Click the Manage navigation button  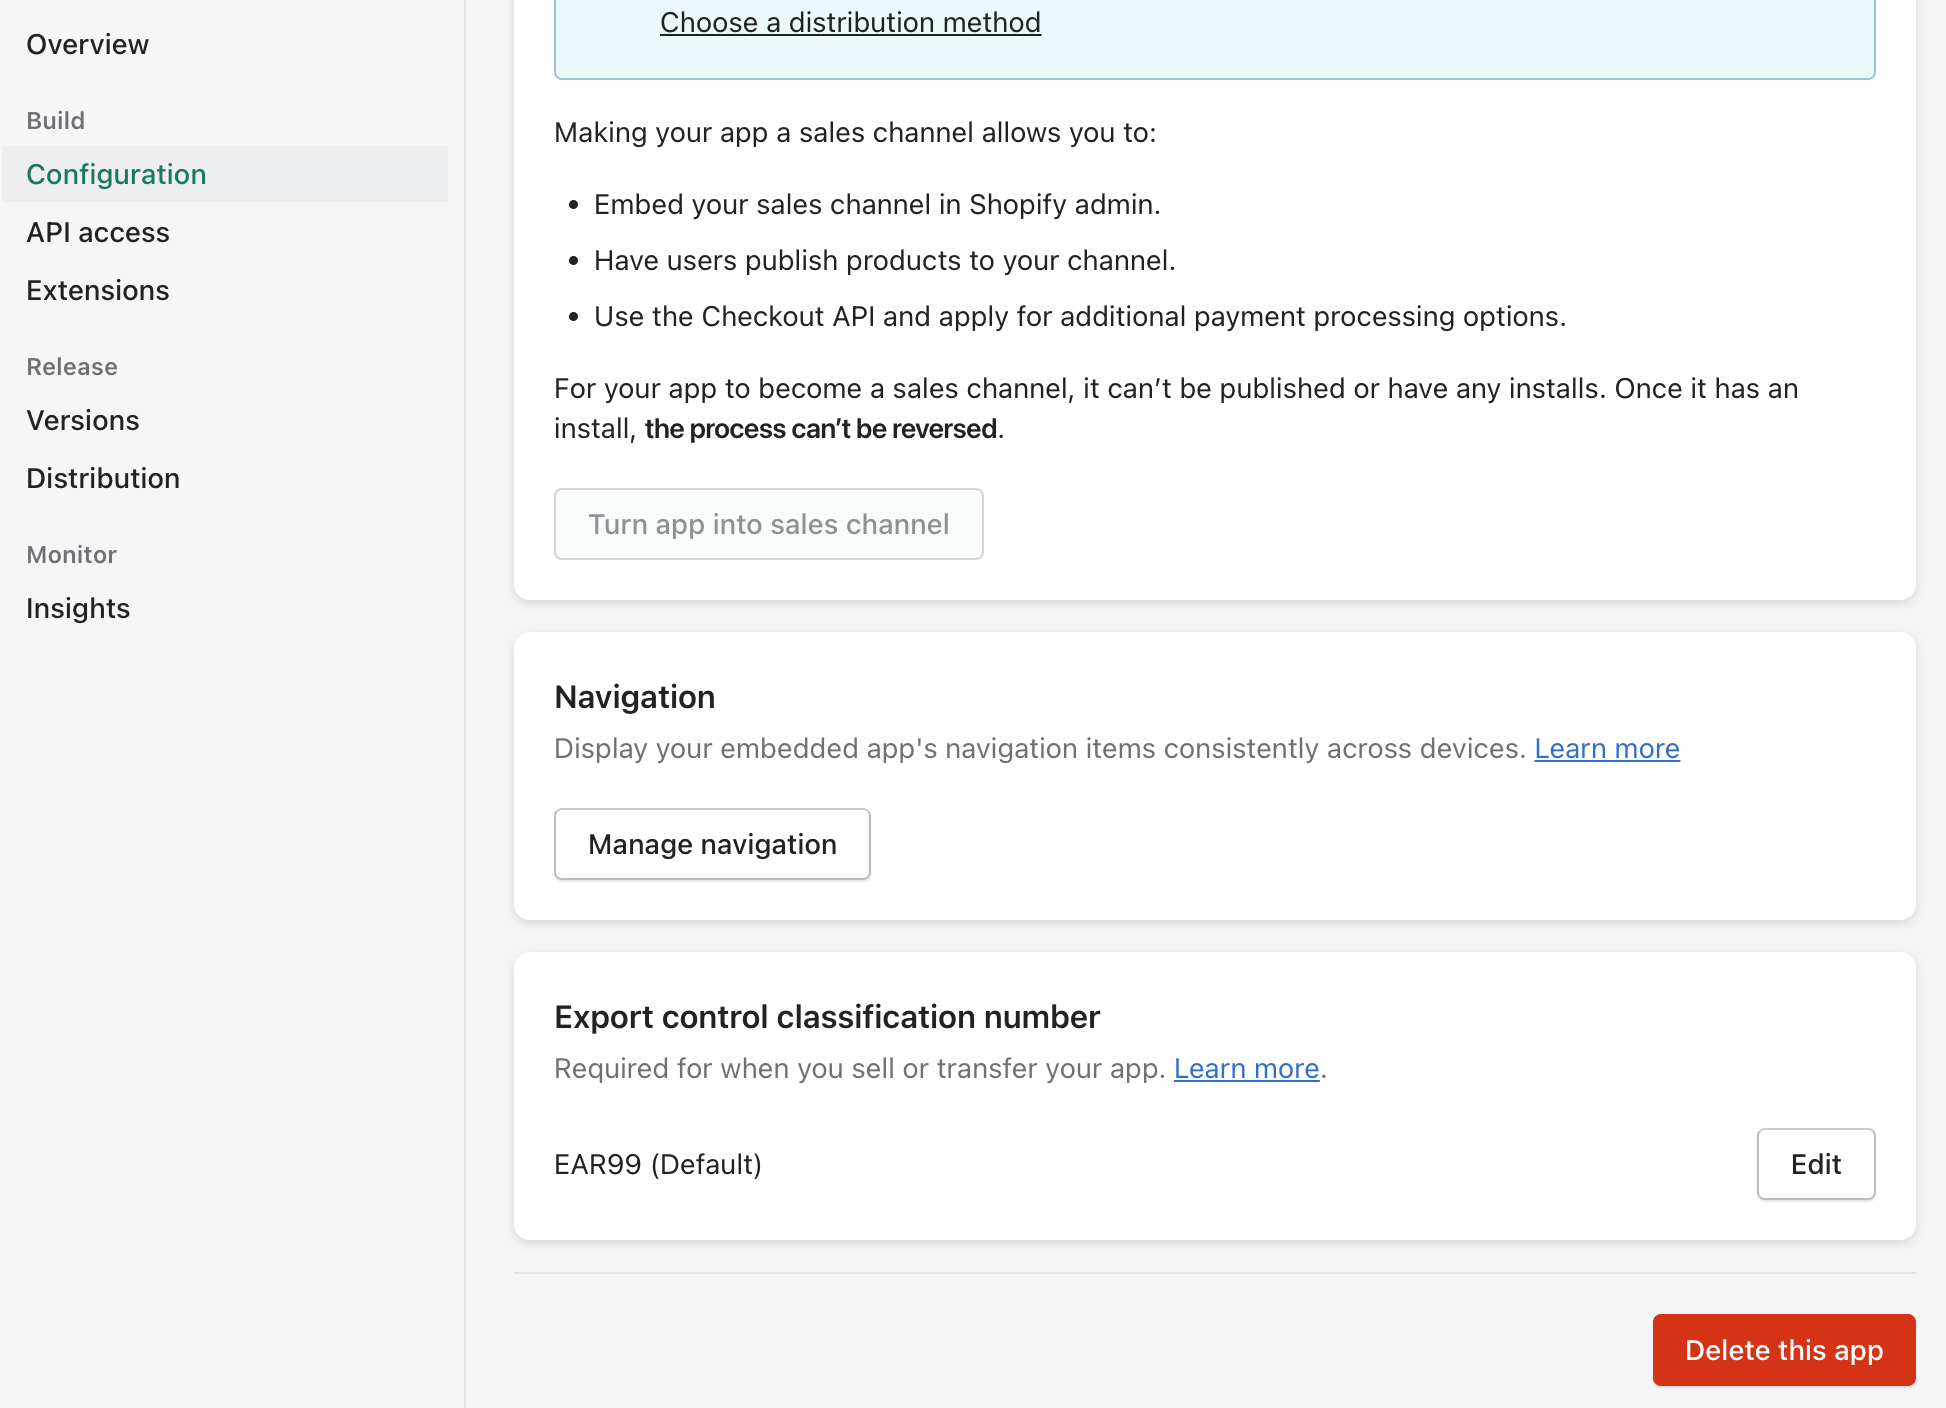tap(712, 844)
